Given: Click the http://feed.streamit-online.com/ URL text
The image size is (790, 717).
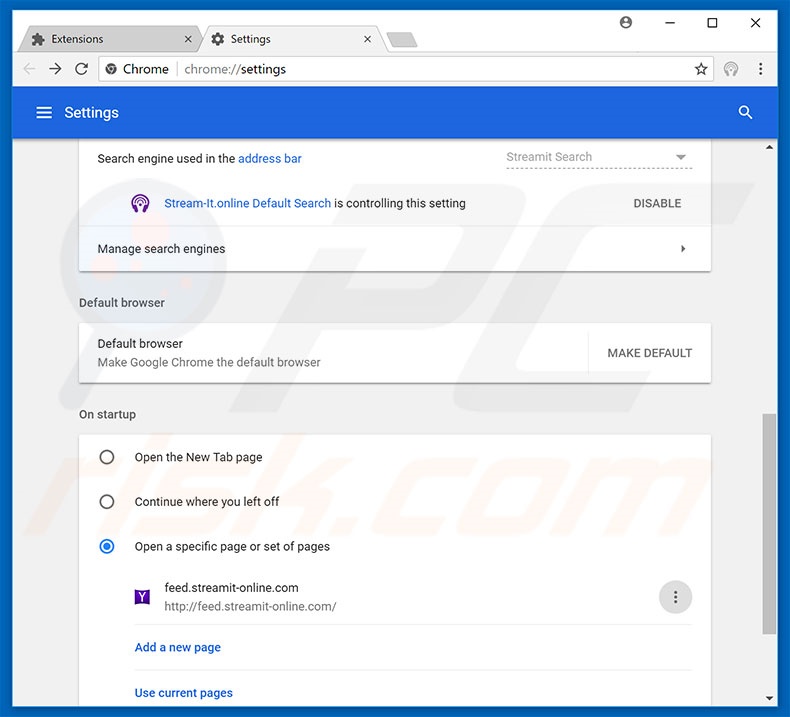Looking at the screenshot, I should click(x=250, y=606).
